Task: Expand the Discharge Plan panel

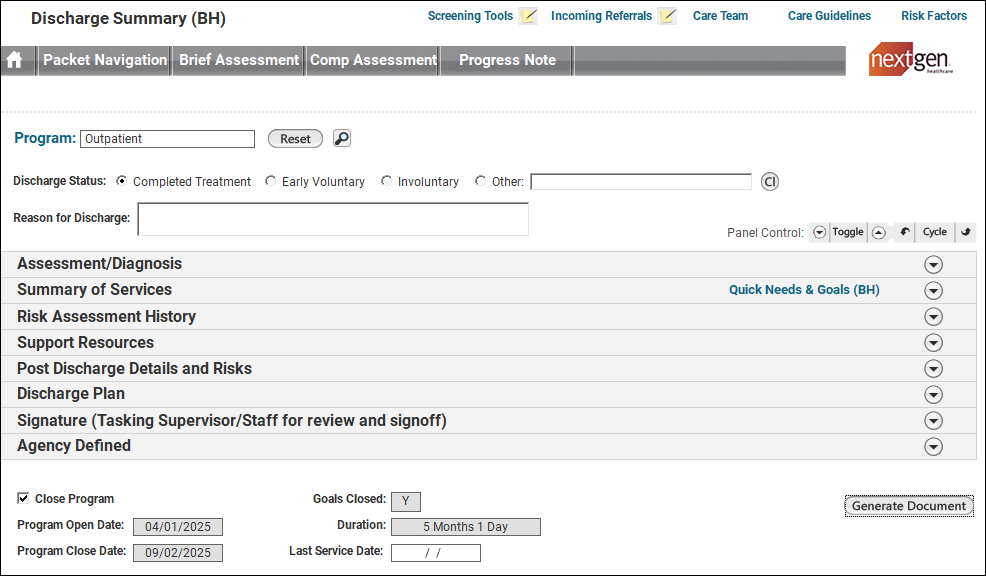Action: point(933,394)
